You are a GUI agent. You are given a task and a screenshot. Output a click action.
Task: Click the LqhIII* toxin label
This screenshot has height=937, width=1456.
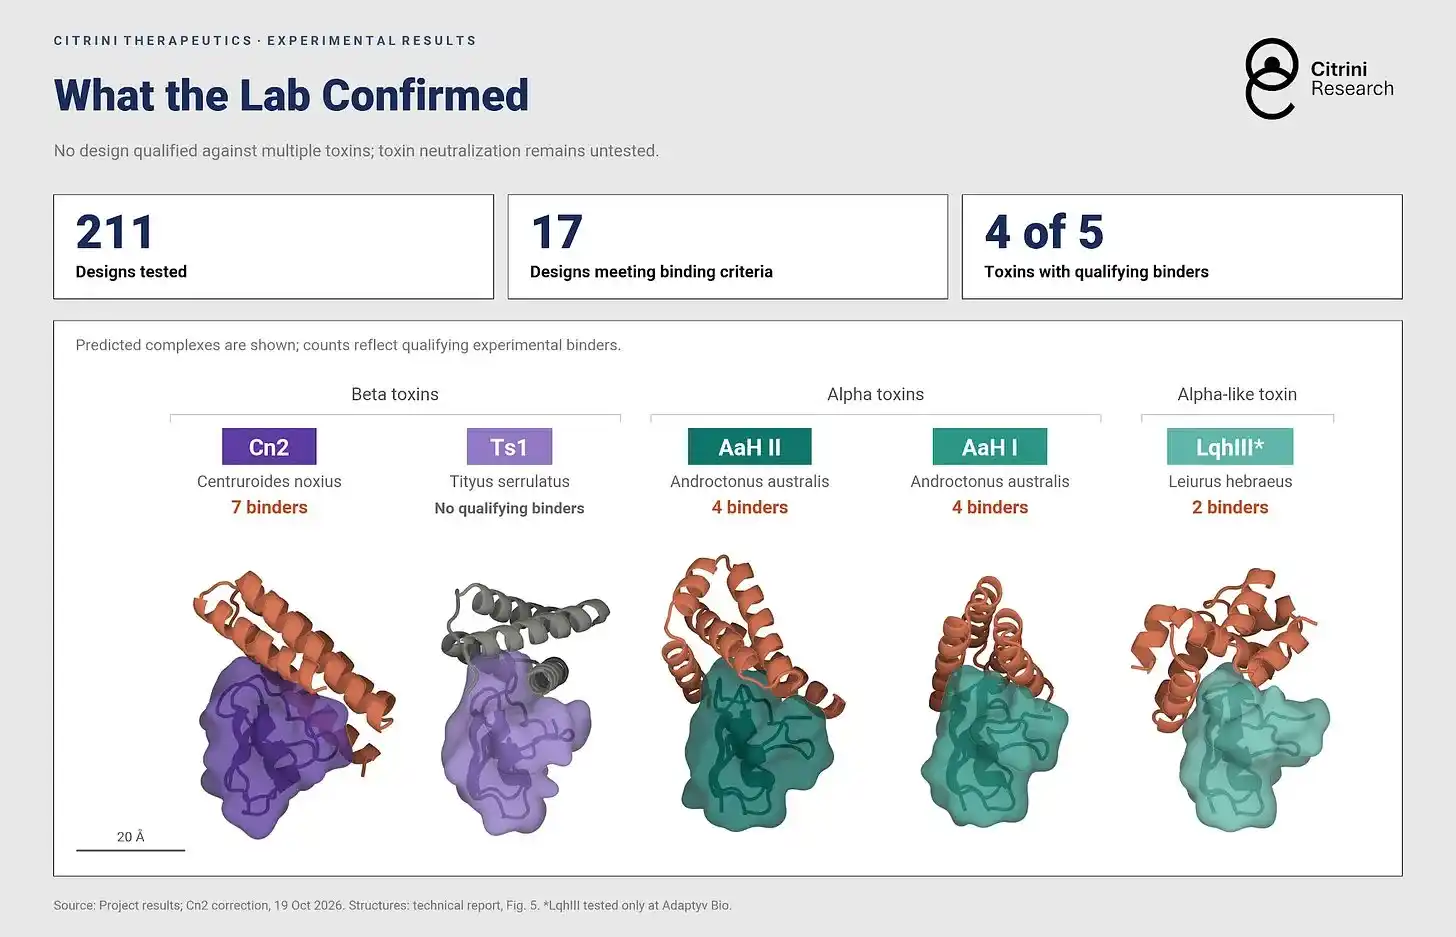(1230, 447)
